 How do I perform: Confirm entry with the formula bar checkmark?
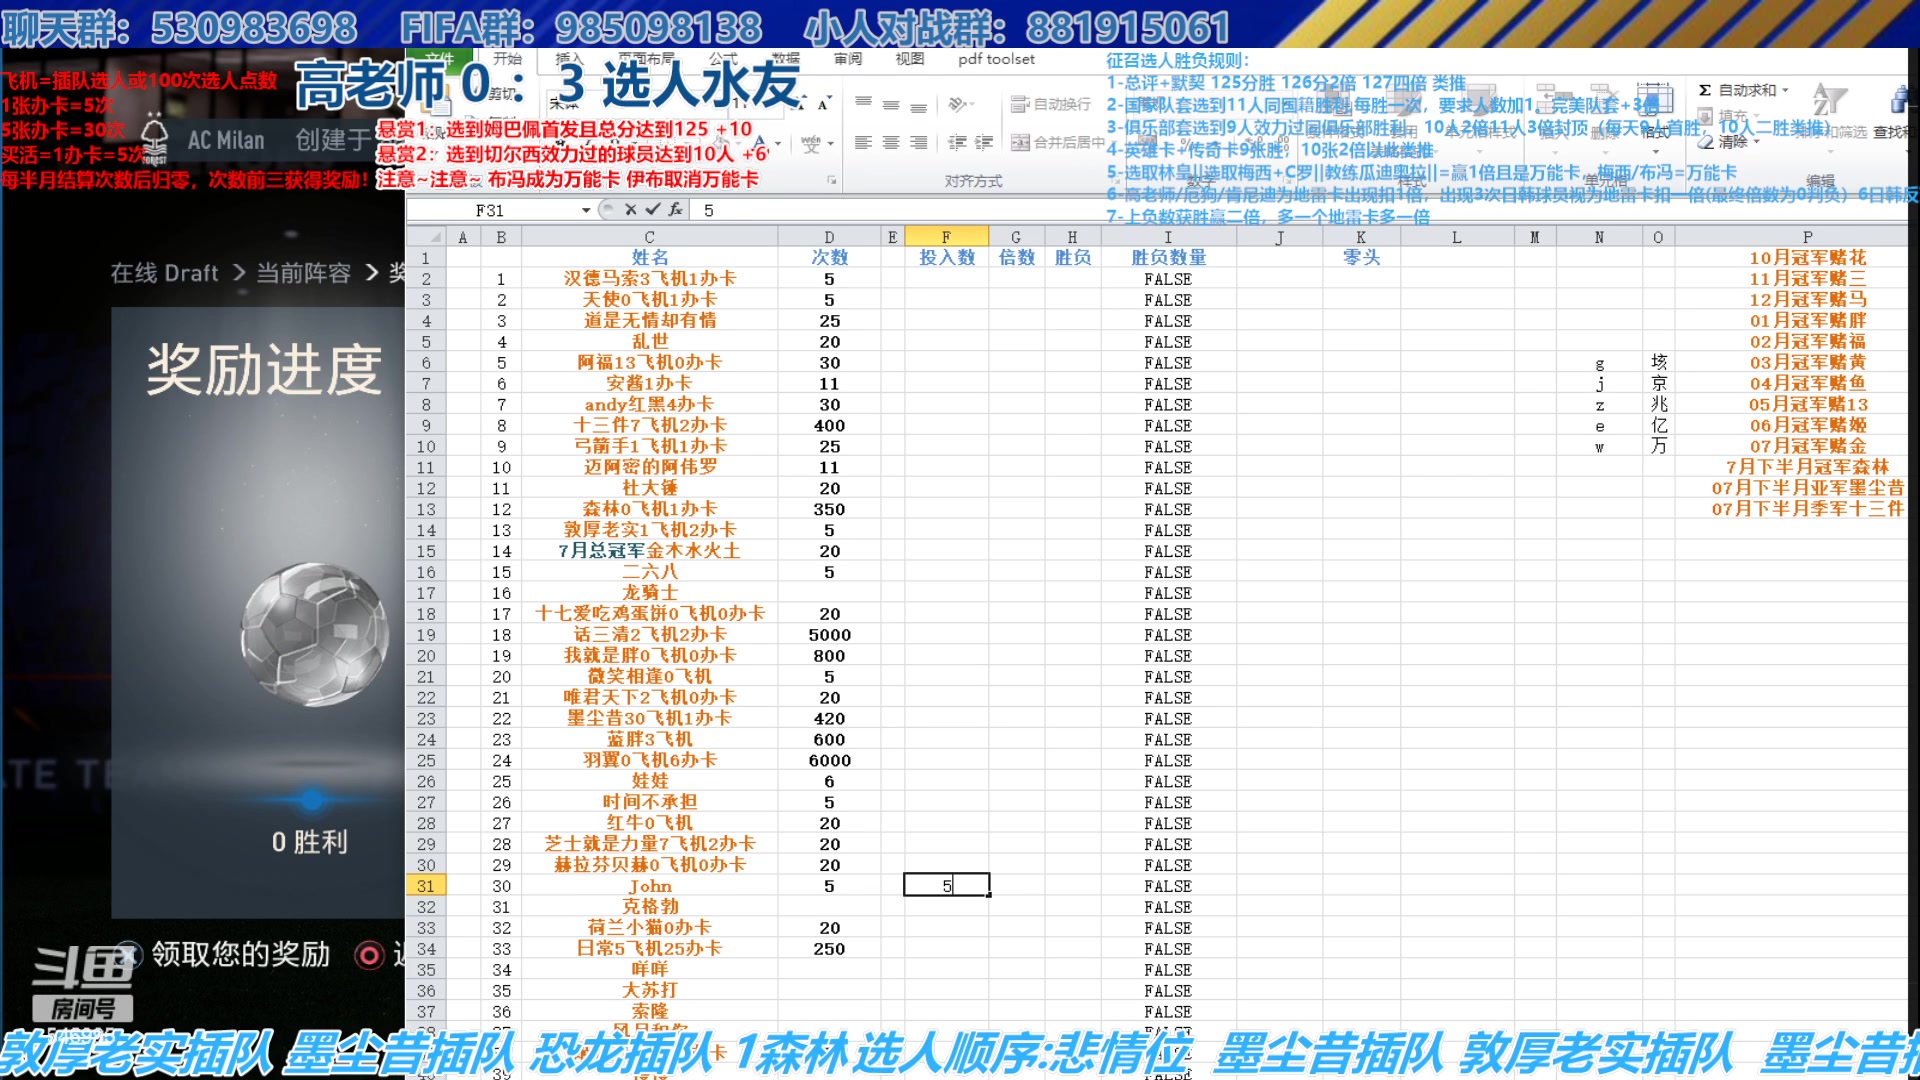click(652, 210)
